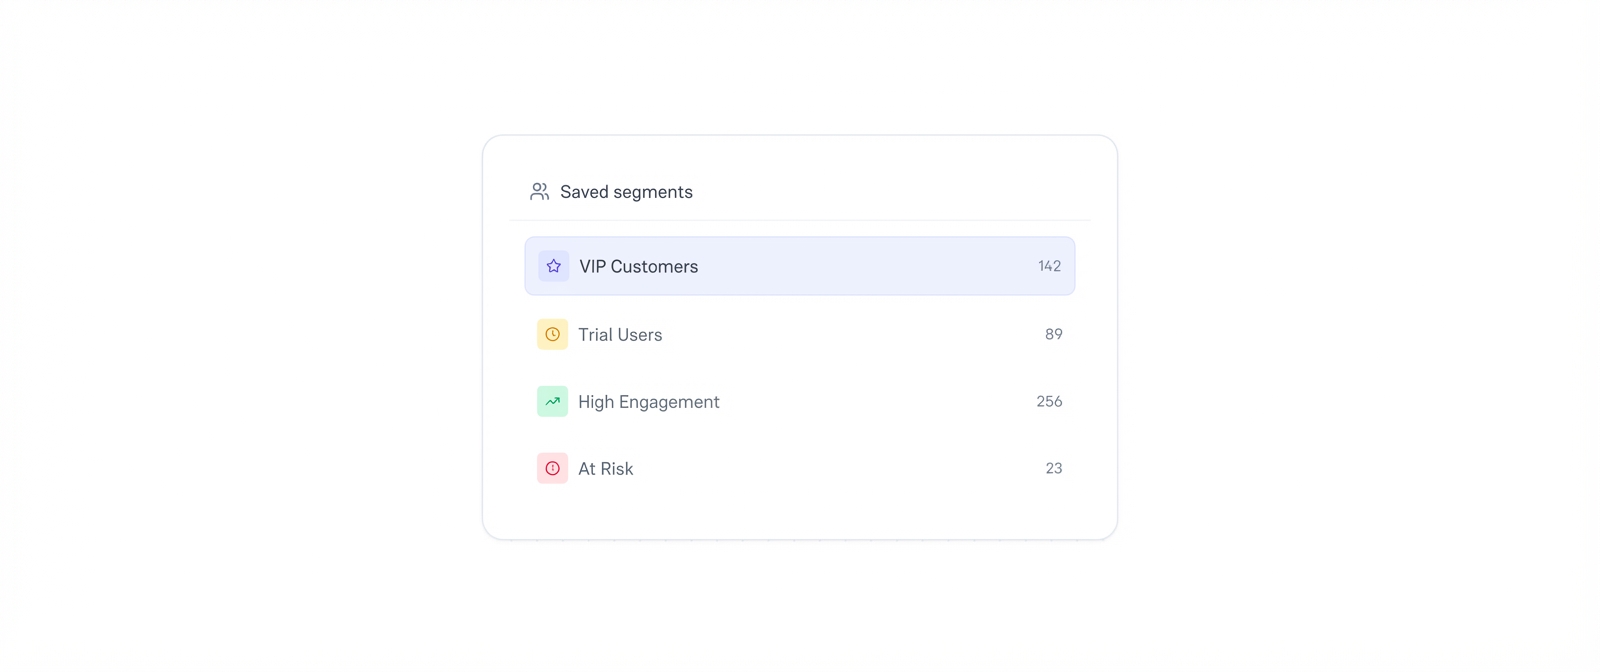Image resolution: width=1600 pixels, height=672 pixels.
Task: Click the empty middle of High Engagement row
Action: 870,401
